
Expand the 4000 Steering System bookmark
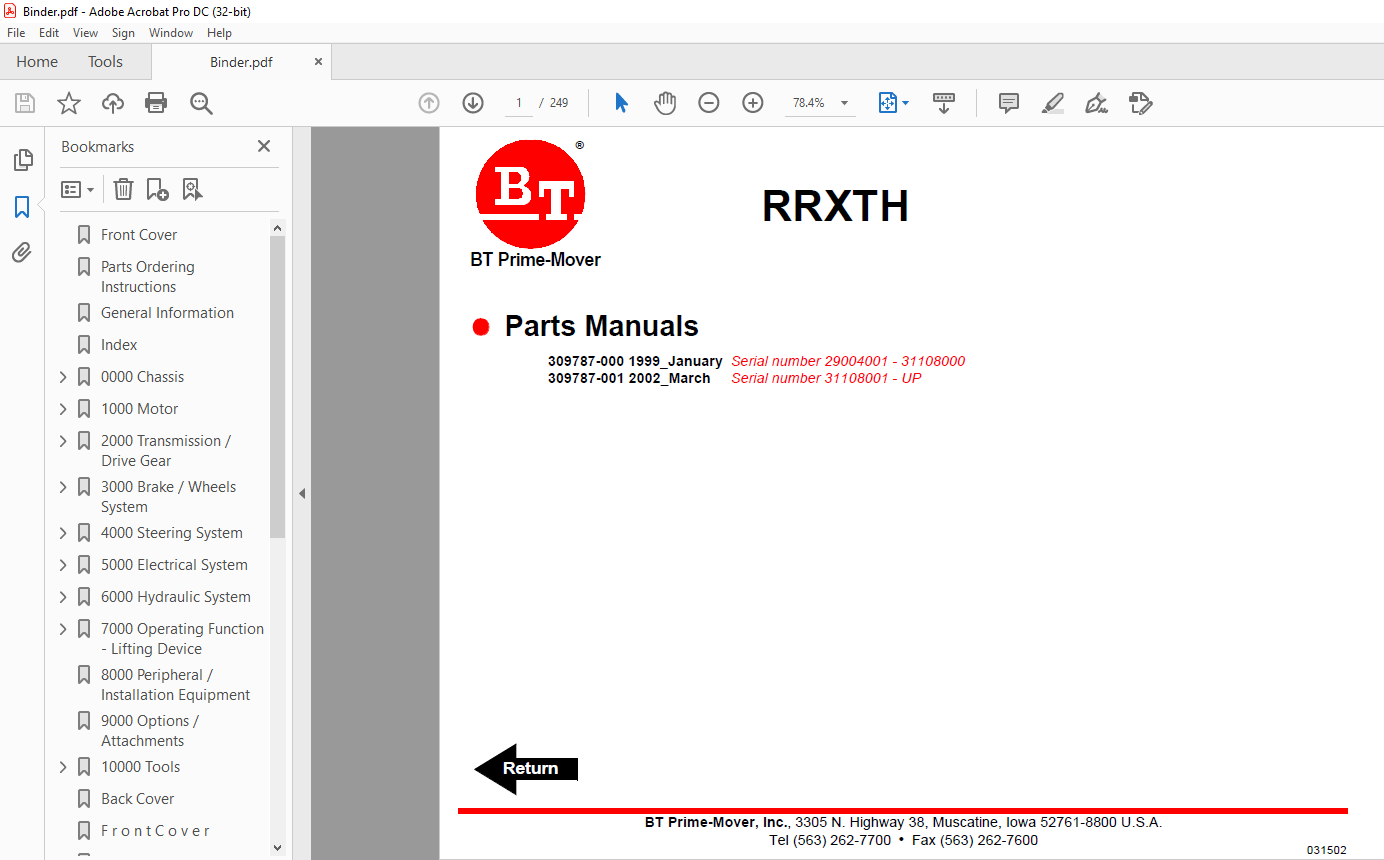(63, 533)
